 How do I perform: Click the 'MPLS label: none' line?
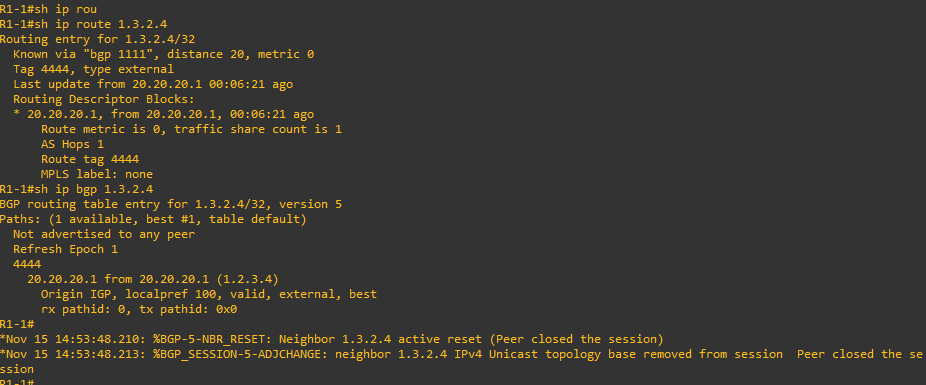pyautogui.click(x=97, y=174)
